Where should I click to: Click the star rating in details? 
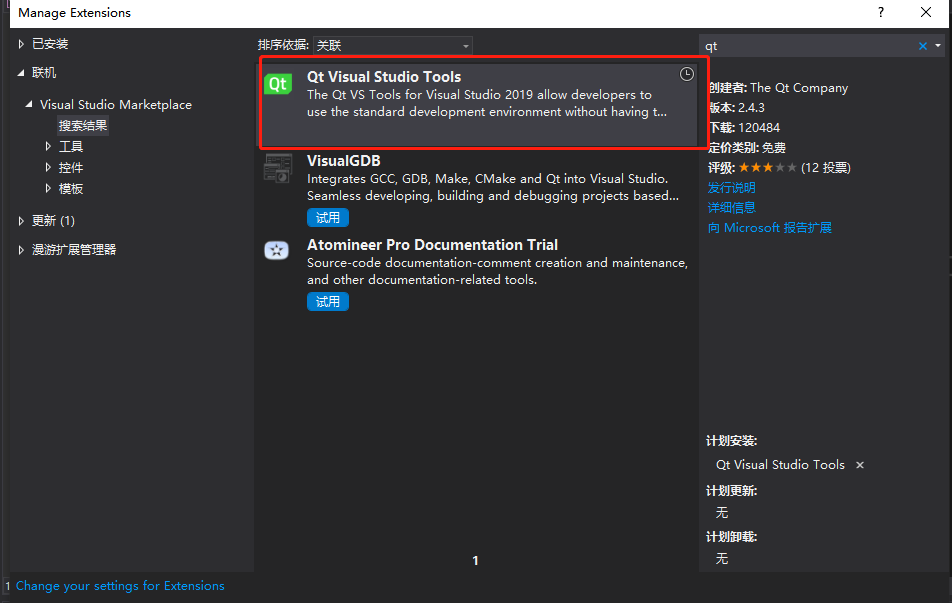coord(767,168)
